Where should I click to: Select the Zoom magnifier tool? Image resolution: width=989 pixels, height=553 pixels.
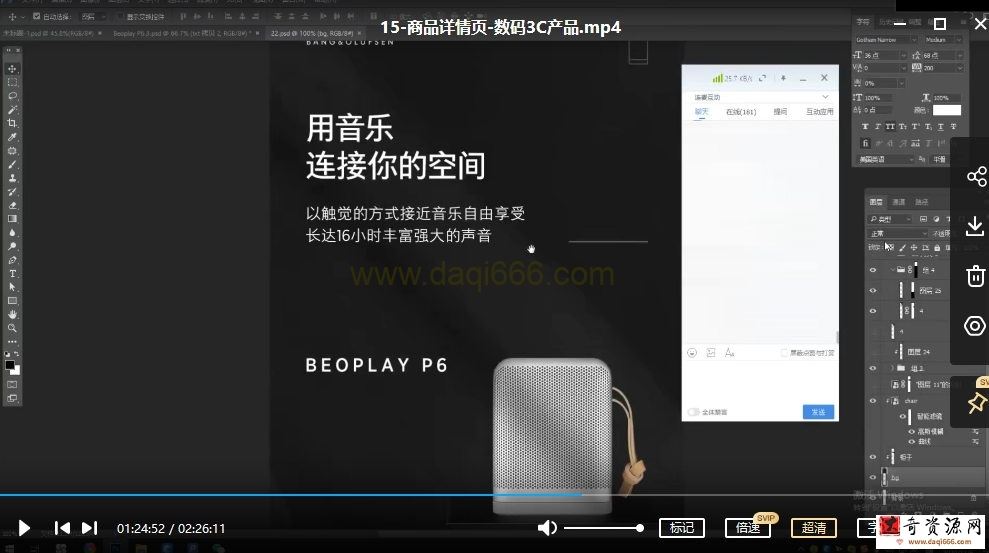pos(12,328)
